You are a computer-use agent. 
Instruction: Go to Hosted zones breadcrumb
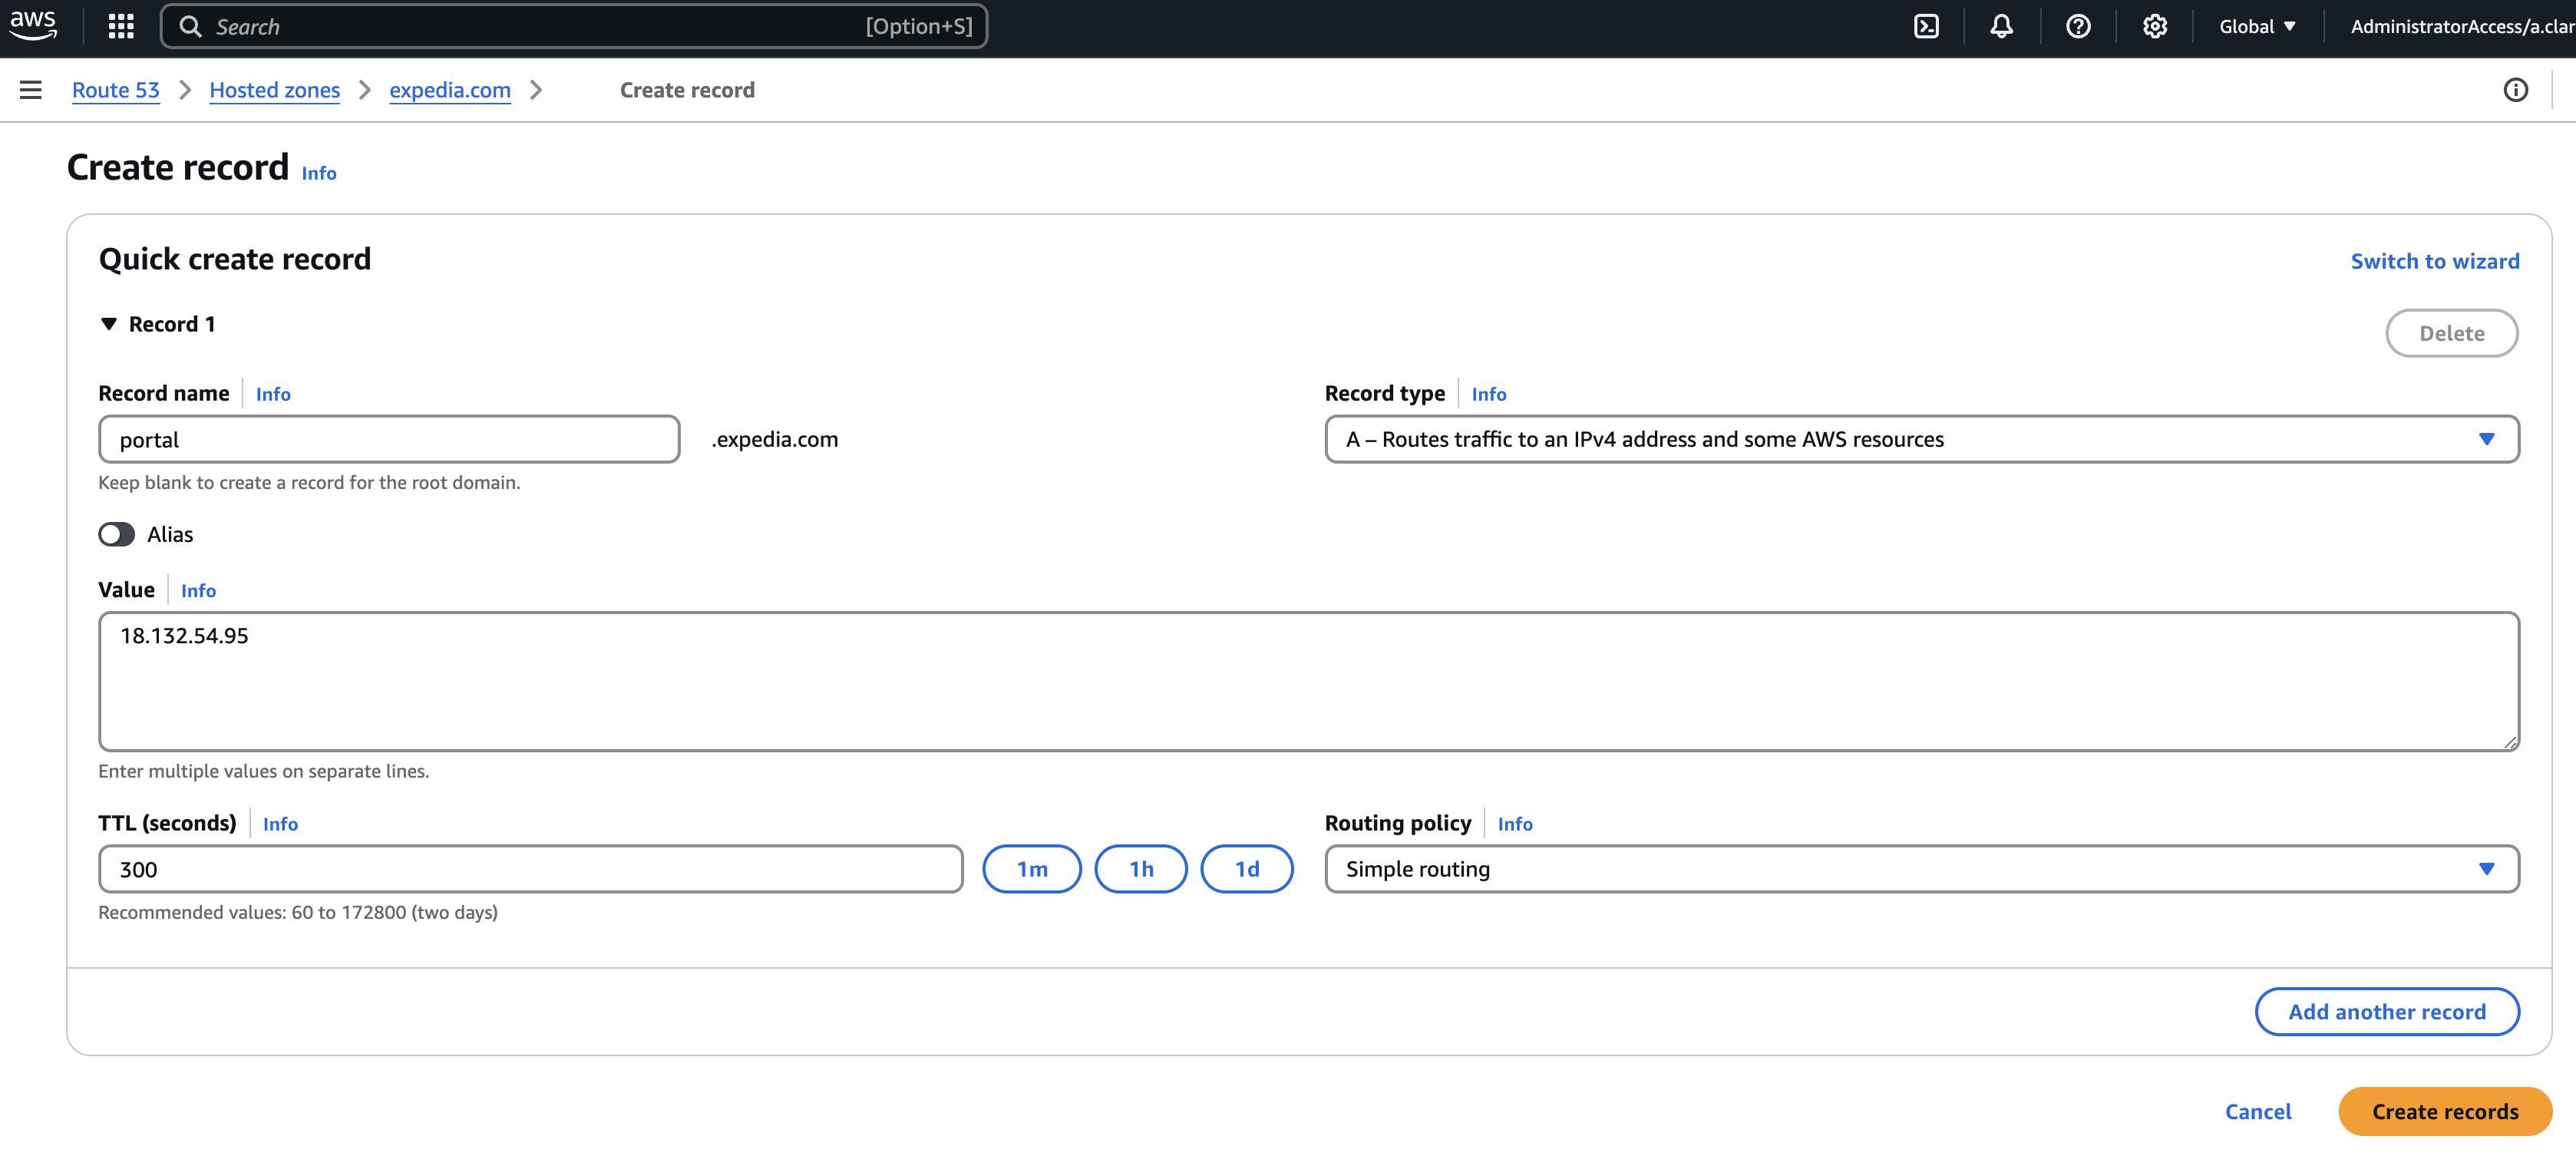[275, 90]
